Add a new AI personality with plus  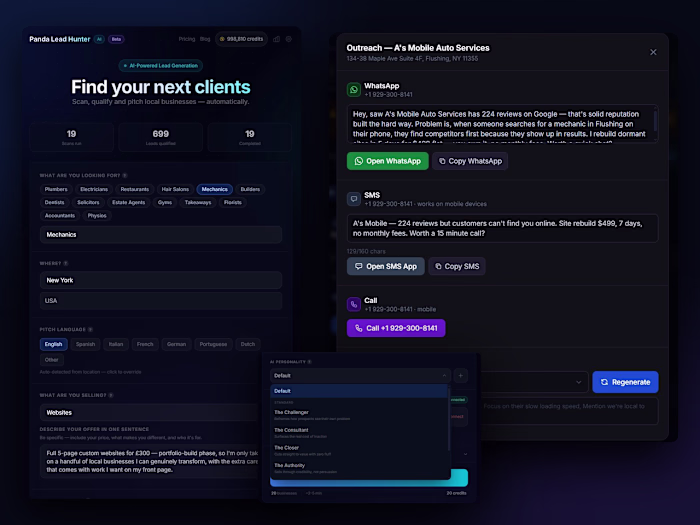pyautogui.click(x=461, y=375)
